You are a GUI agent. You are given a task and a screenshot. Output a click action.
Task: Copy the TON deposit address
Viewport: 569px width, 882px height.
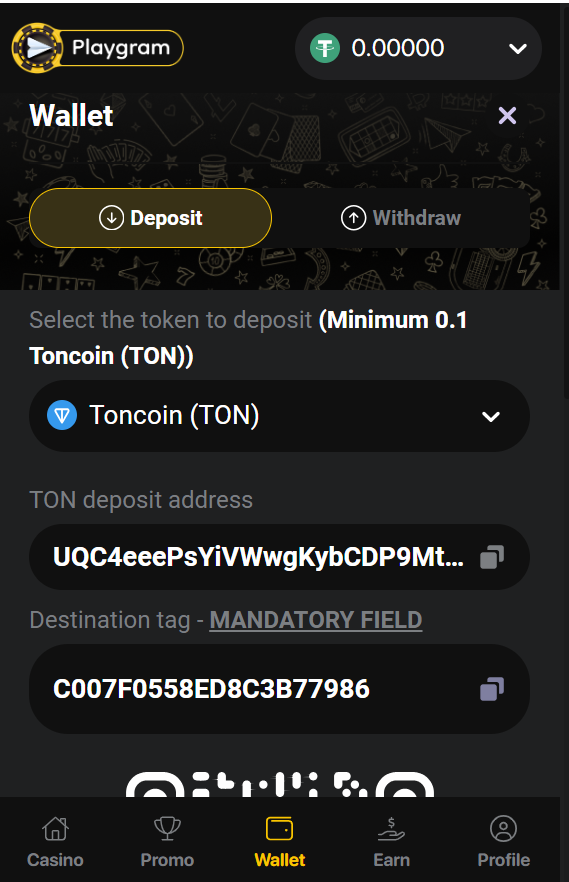point(492,557)
